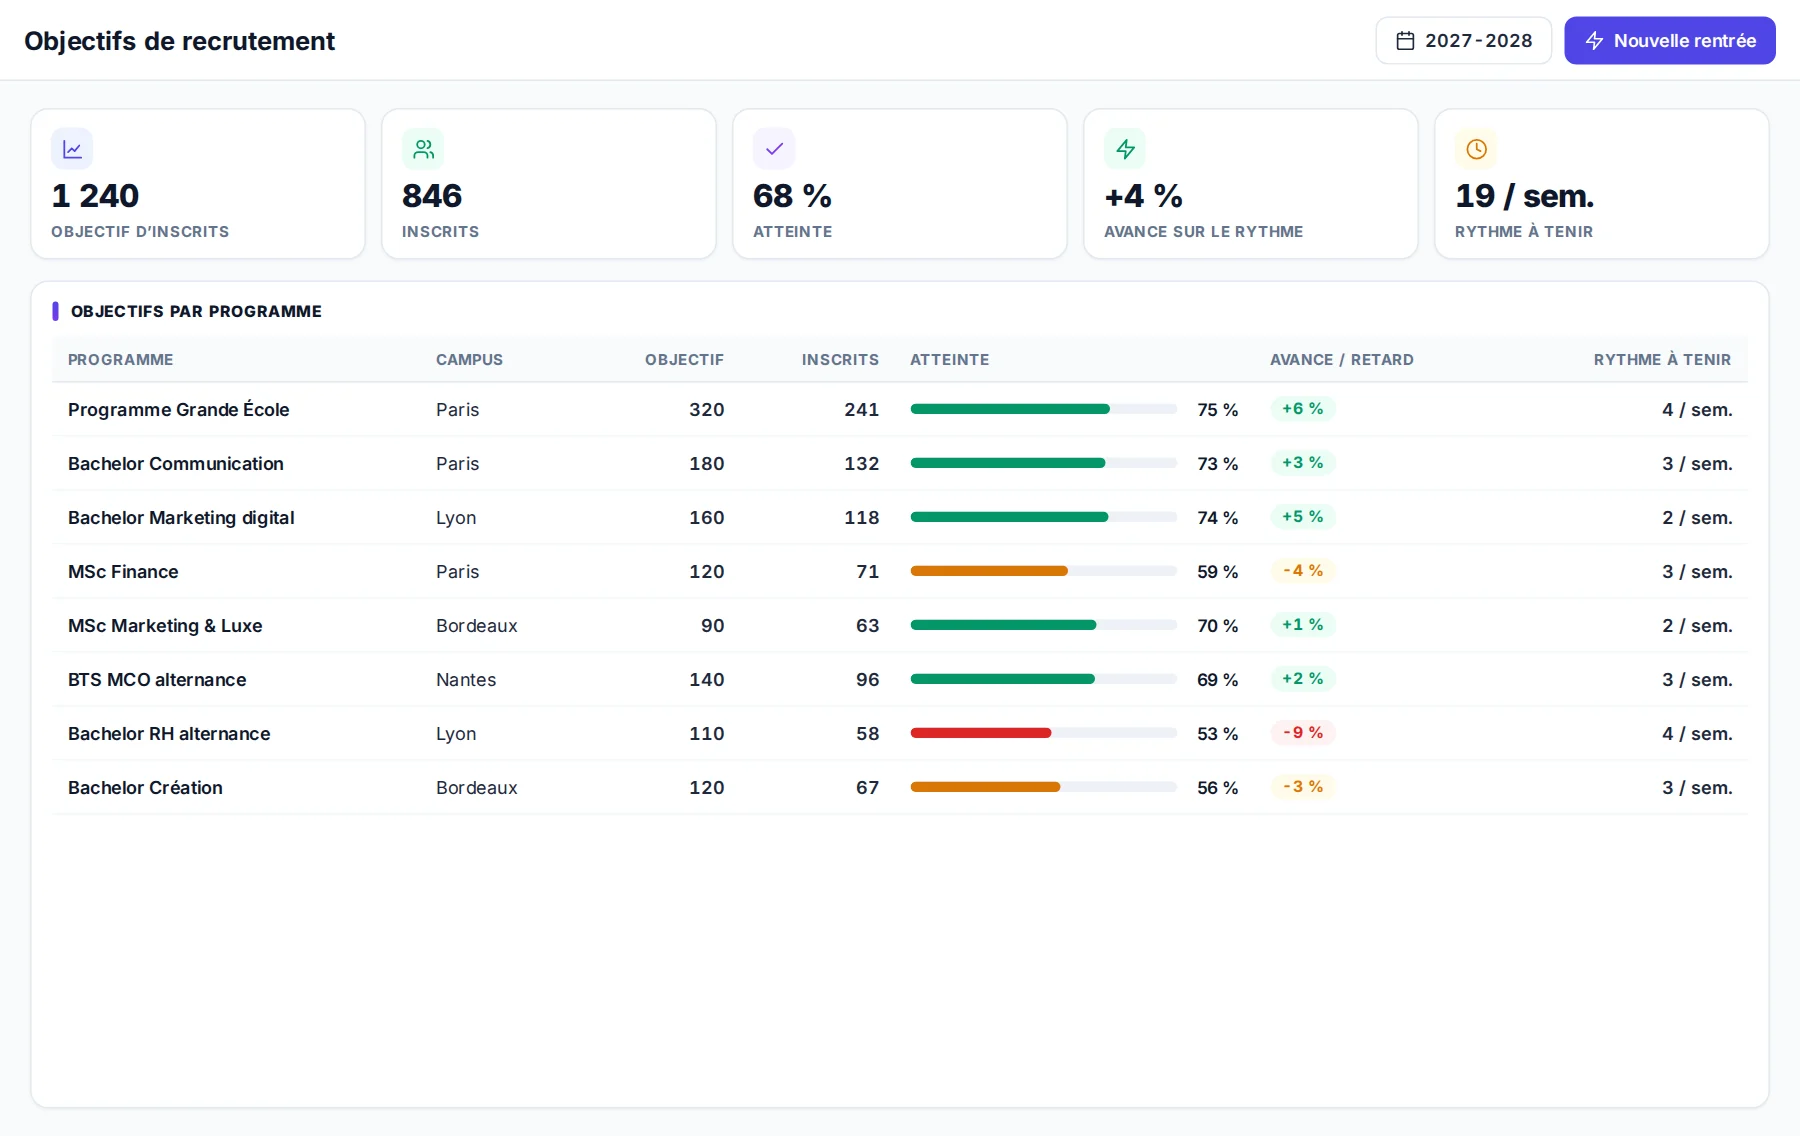Click the Objectifs par programme section title
The height and width of the screenshot is (1136, 1800).
point(196,312)
